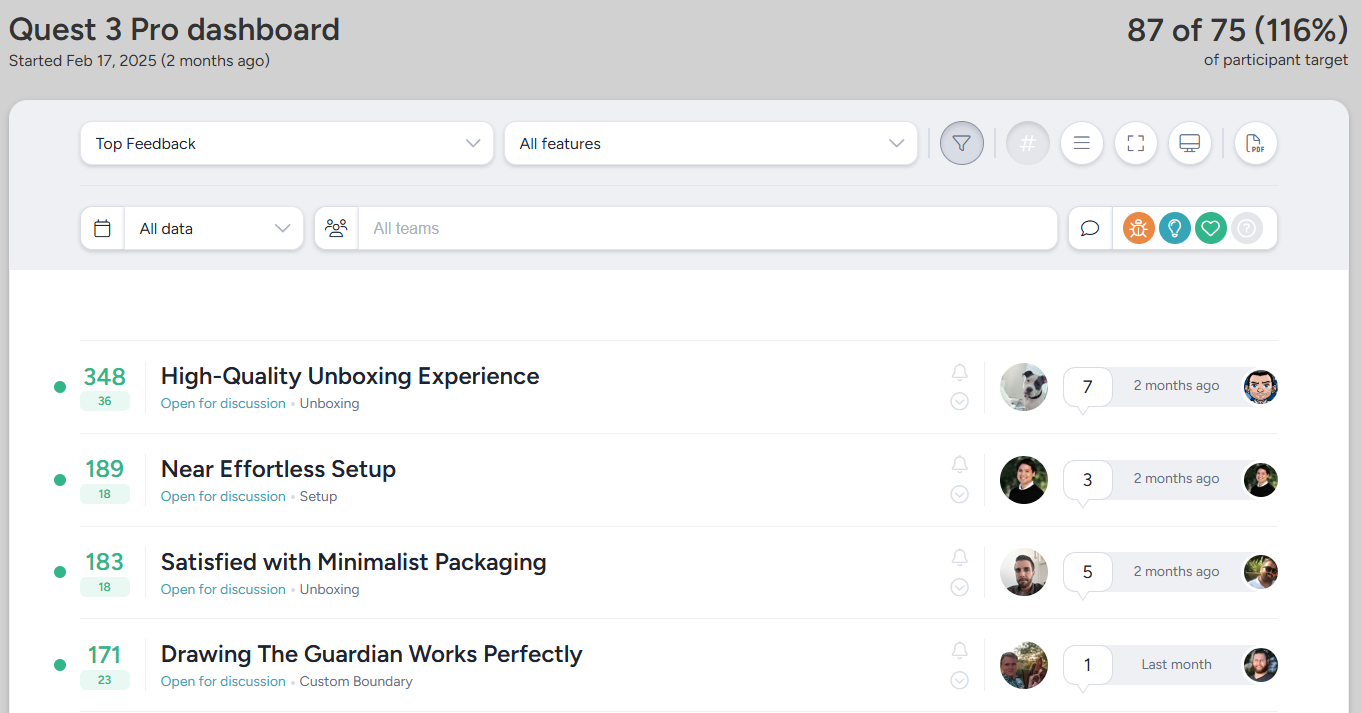Click the 3 comments bubble
The height and width of the screenshot is (713, 1362).
pyautogui.click(x=1088, y=480)
